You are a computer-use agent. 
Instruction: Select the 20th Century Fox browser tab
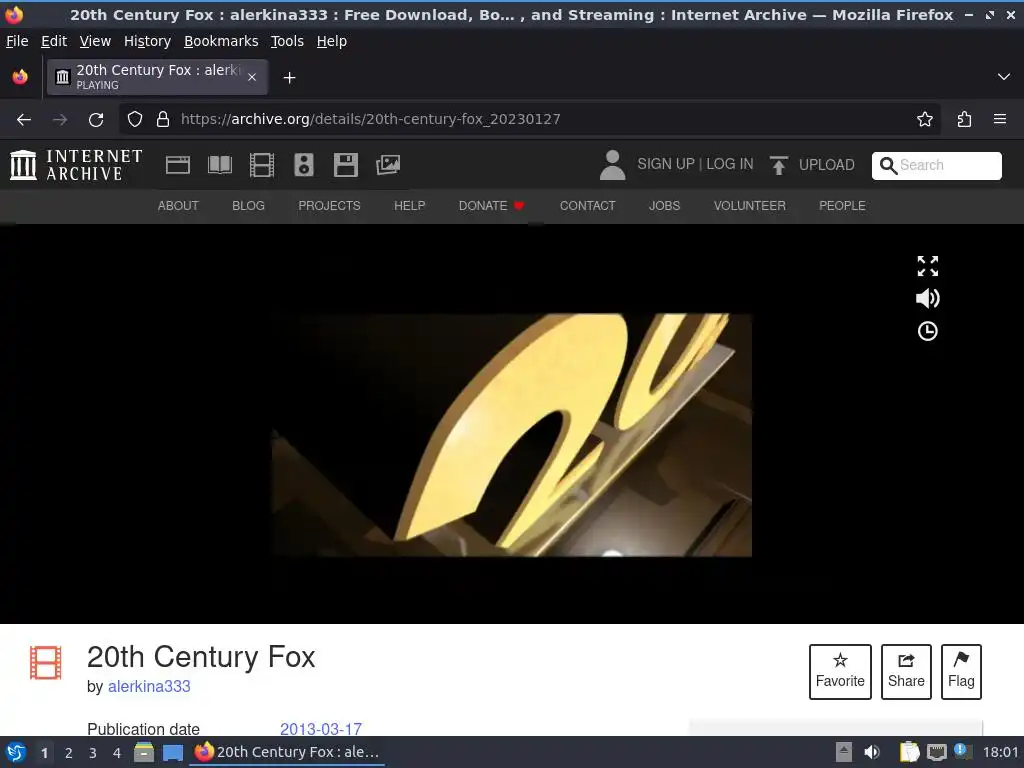(157, 77)
